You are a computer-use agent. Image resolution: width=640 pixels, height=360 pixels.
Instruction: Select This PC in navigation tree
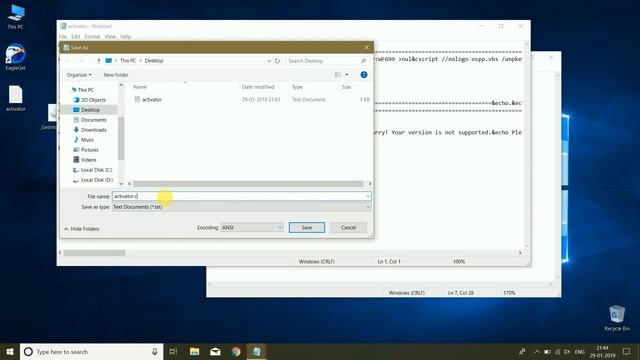[x=82, y=90]
